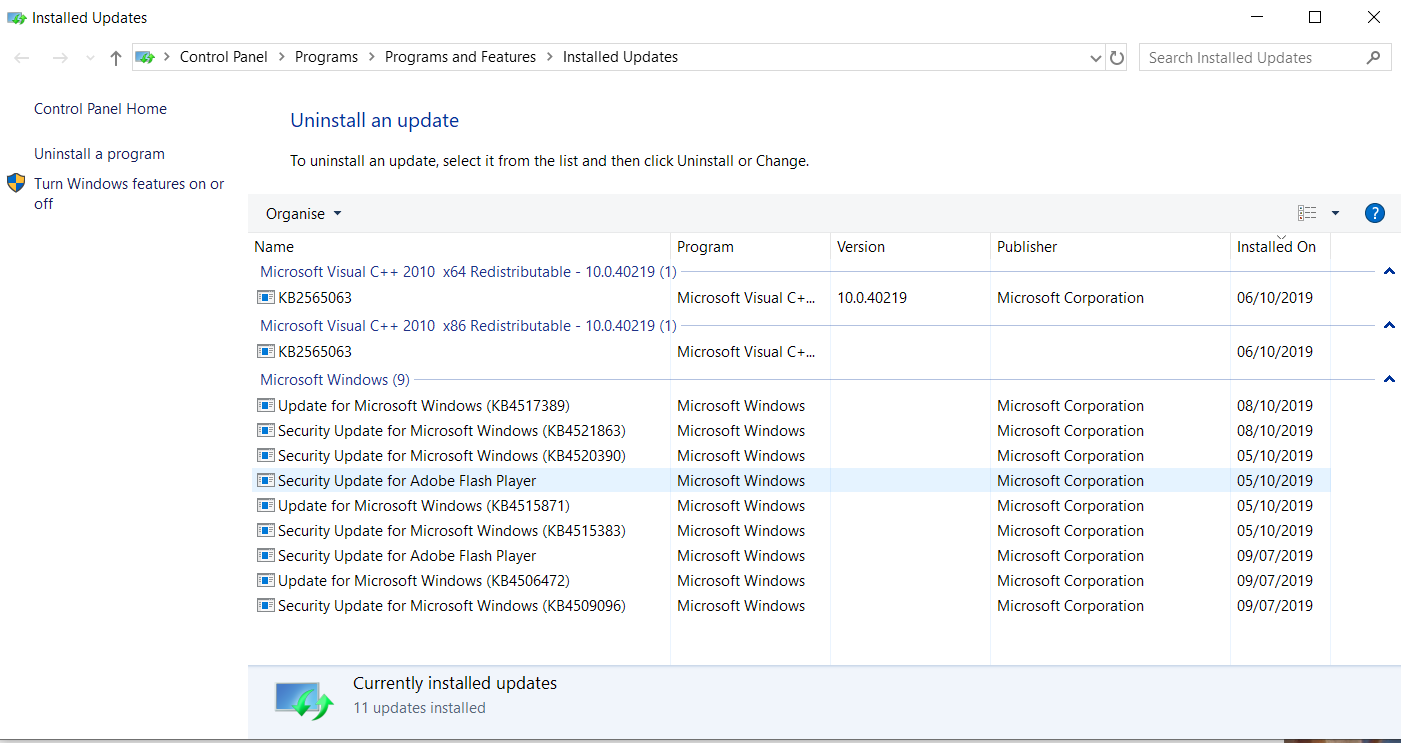Go up one level with Up arrow
Viewport: 1401px width, 743px height.
(x=116, y=58)
